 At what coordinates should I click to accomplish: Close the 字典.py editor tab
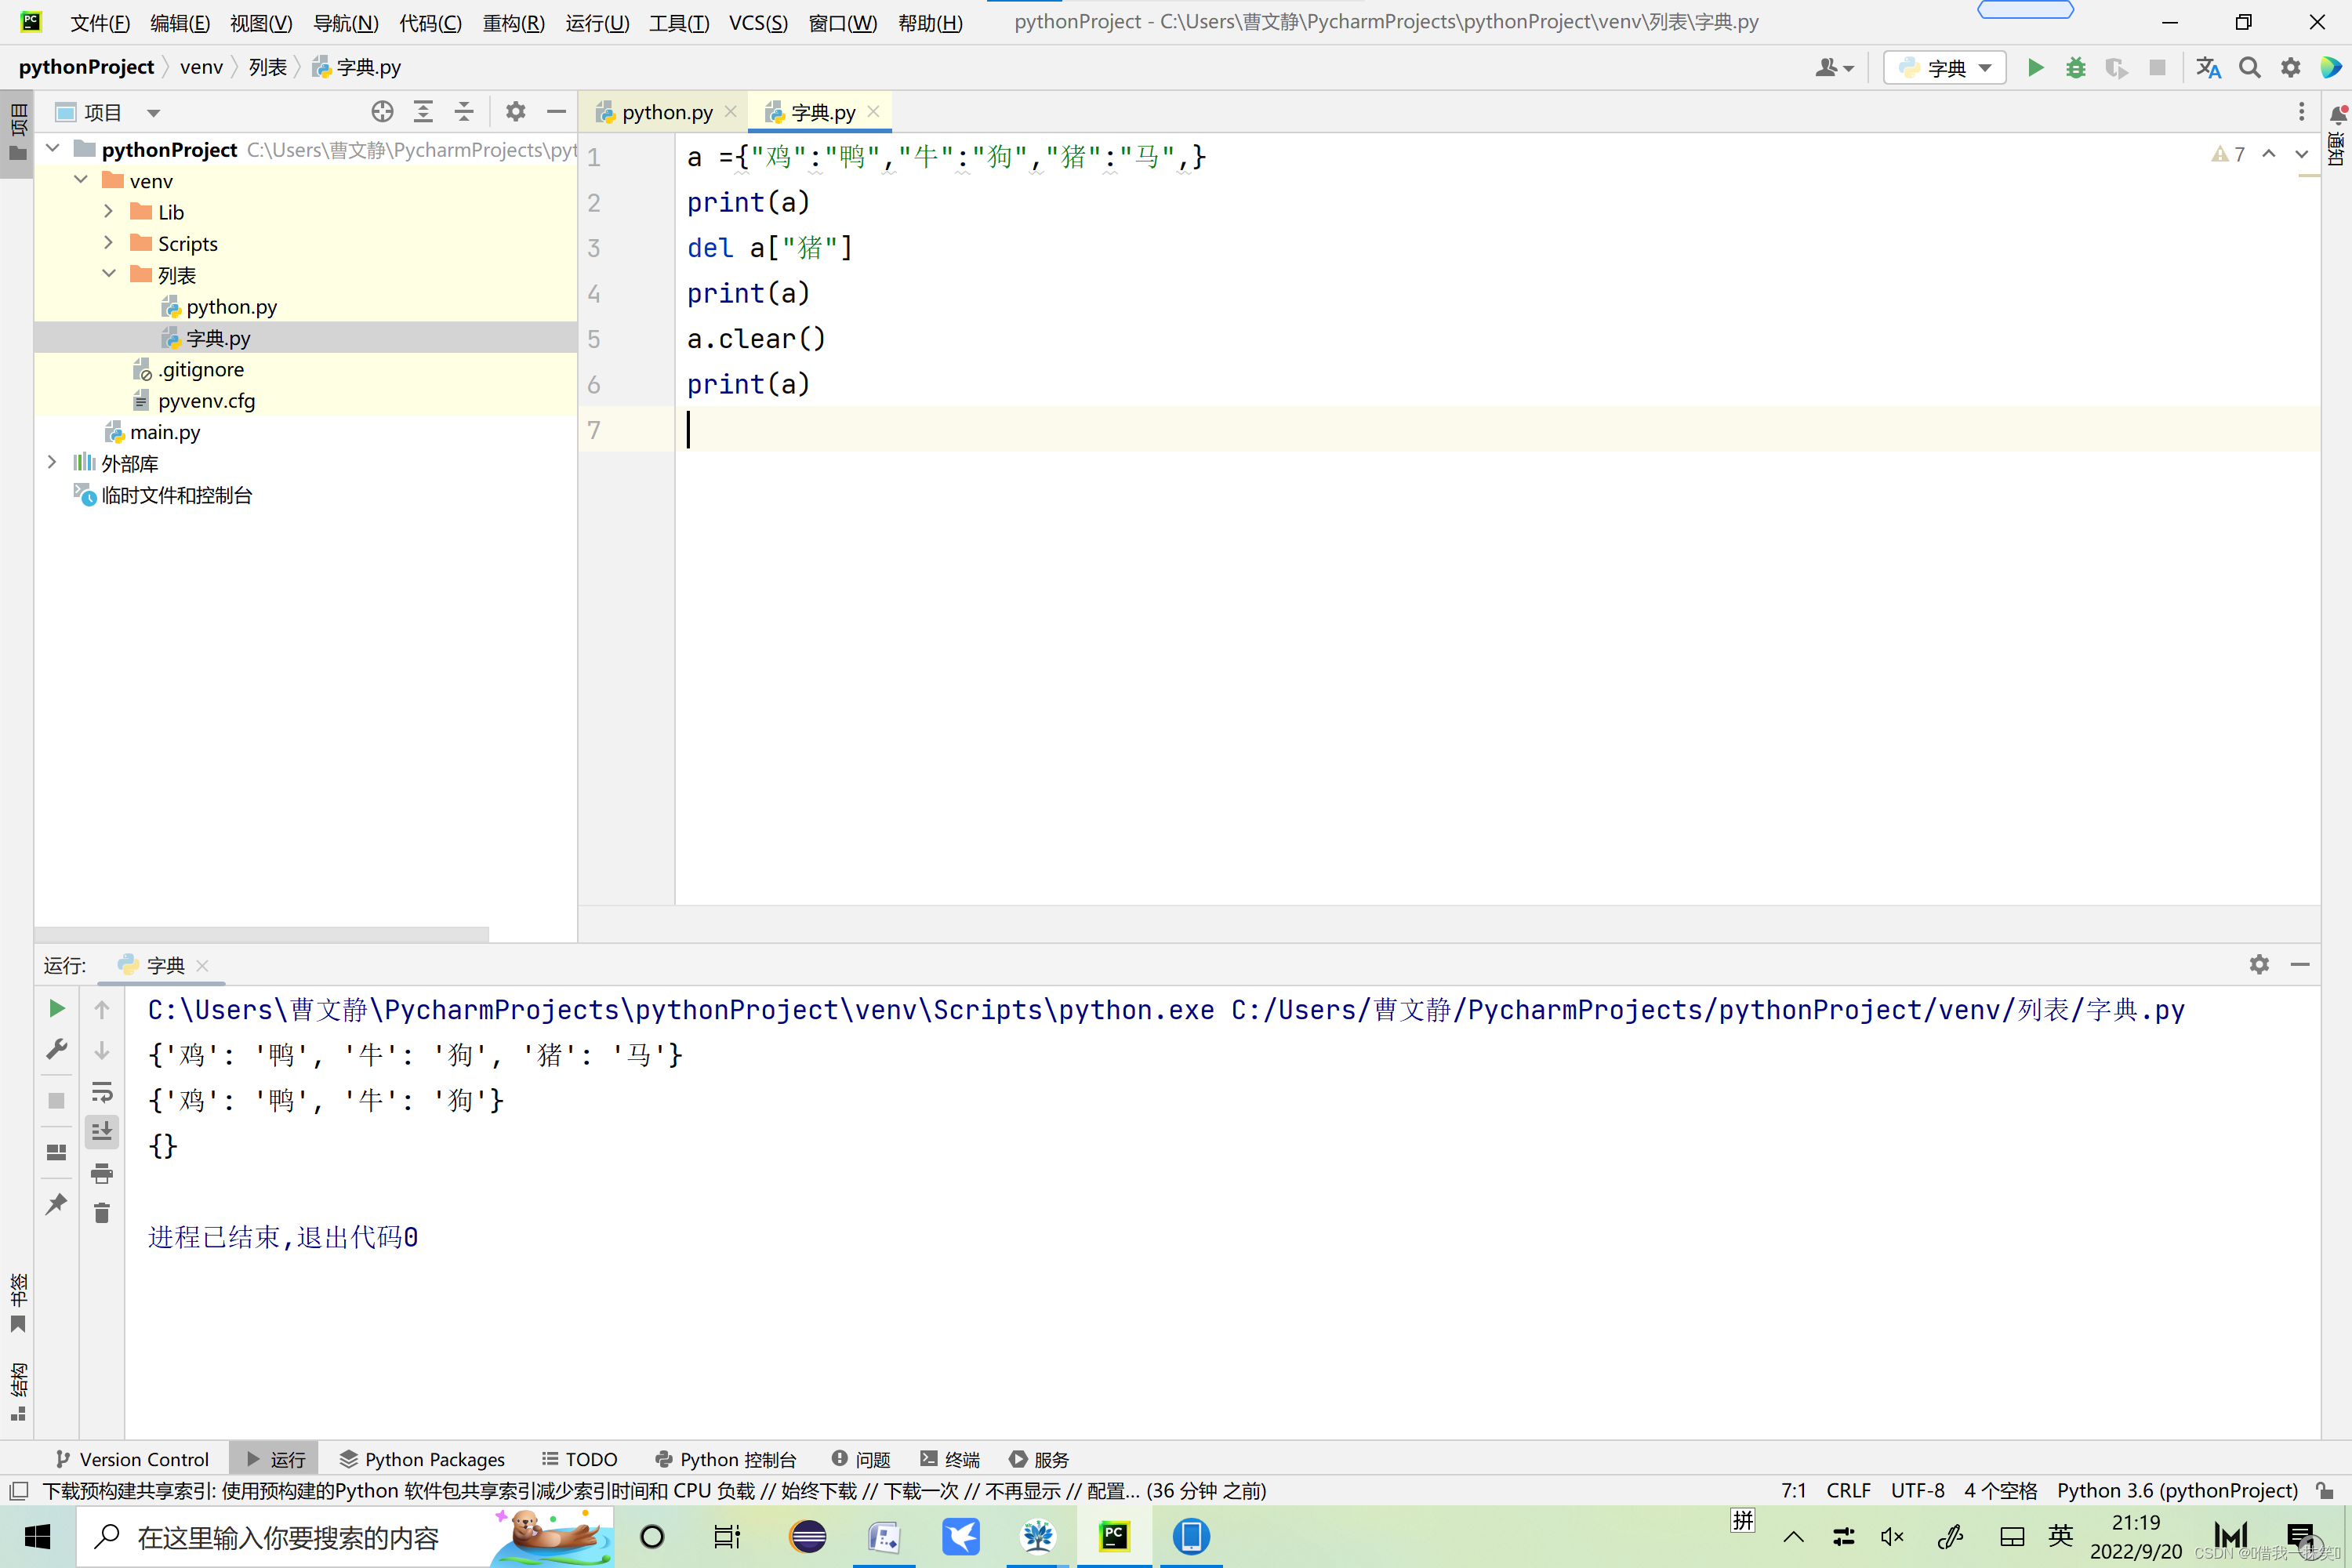874,112
